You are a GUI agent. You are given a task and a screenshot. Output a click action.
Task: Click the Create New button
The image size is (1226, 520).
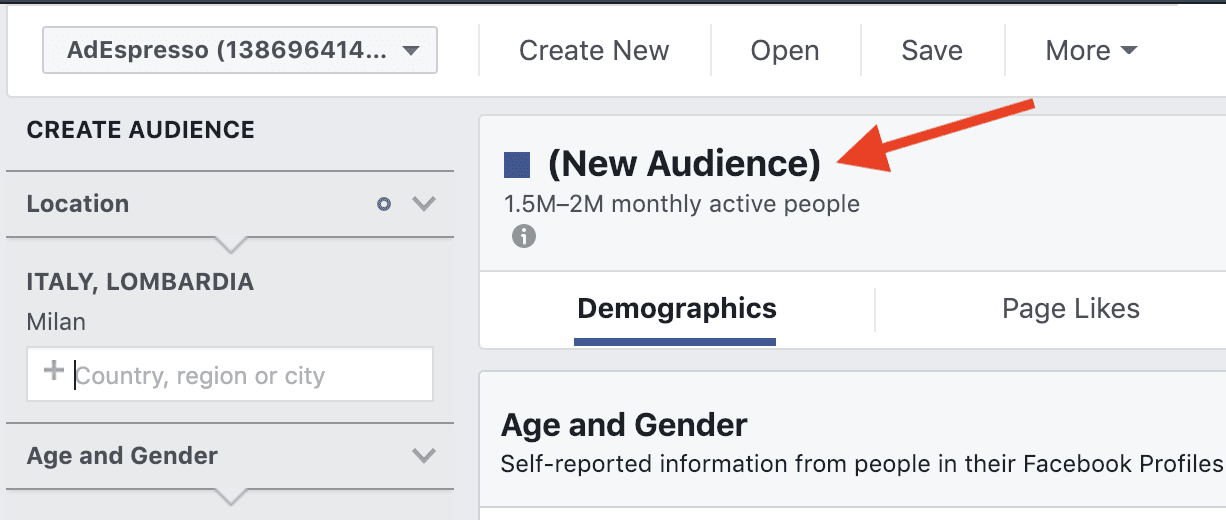click(x=594, y=50)
